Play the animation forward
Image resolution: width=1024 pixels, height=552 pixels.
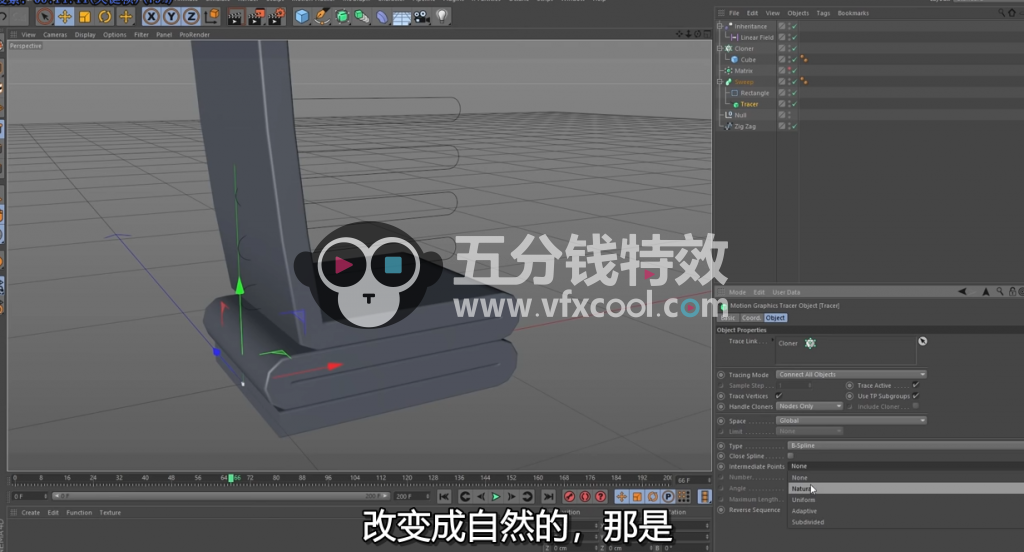click(x=496, y=497)
